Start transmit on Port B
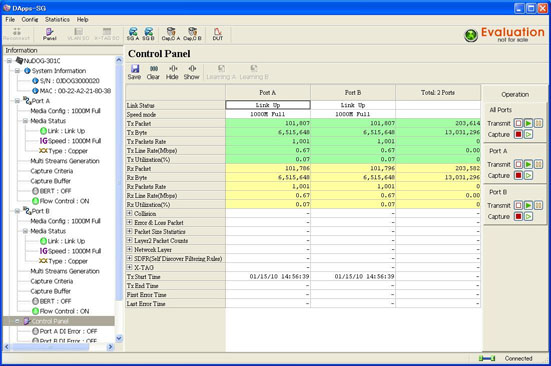The height and width of the screenshot is (366, 551). pos(529,205)
